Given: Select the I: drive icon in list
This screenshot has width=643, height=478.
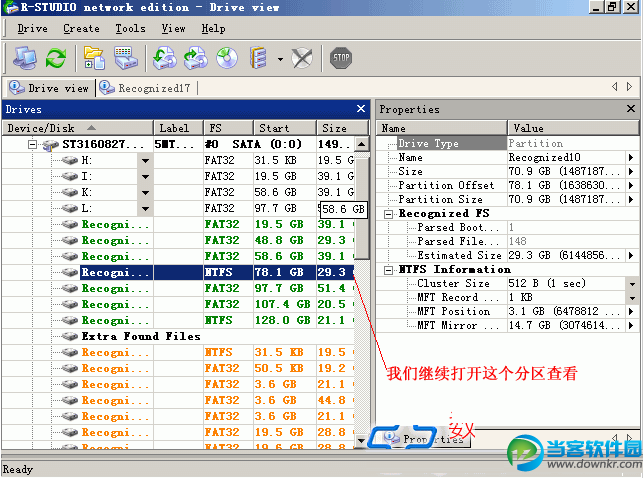Looking at the screenshot, I should (x=70, y=177).
